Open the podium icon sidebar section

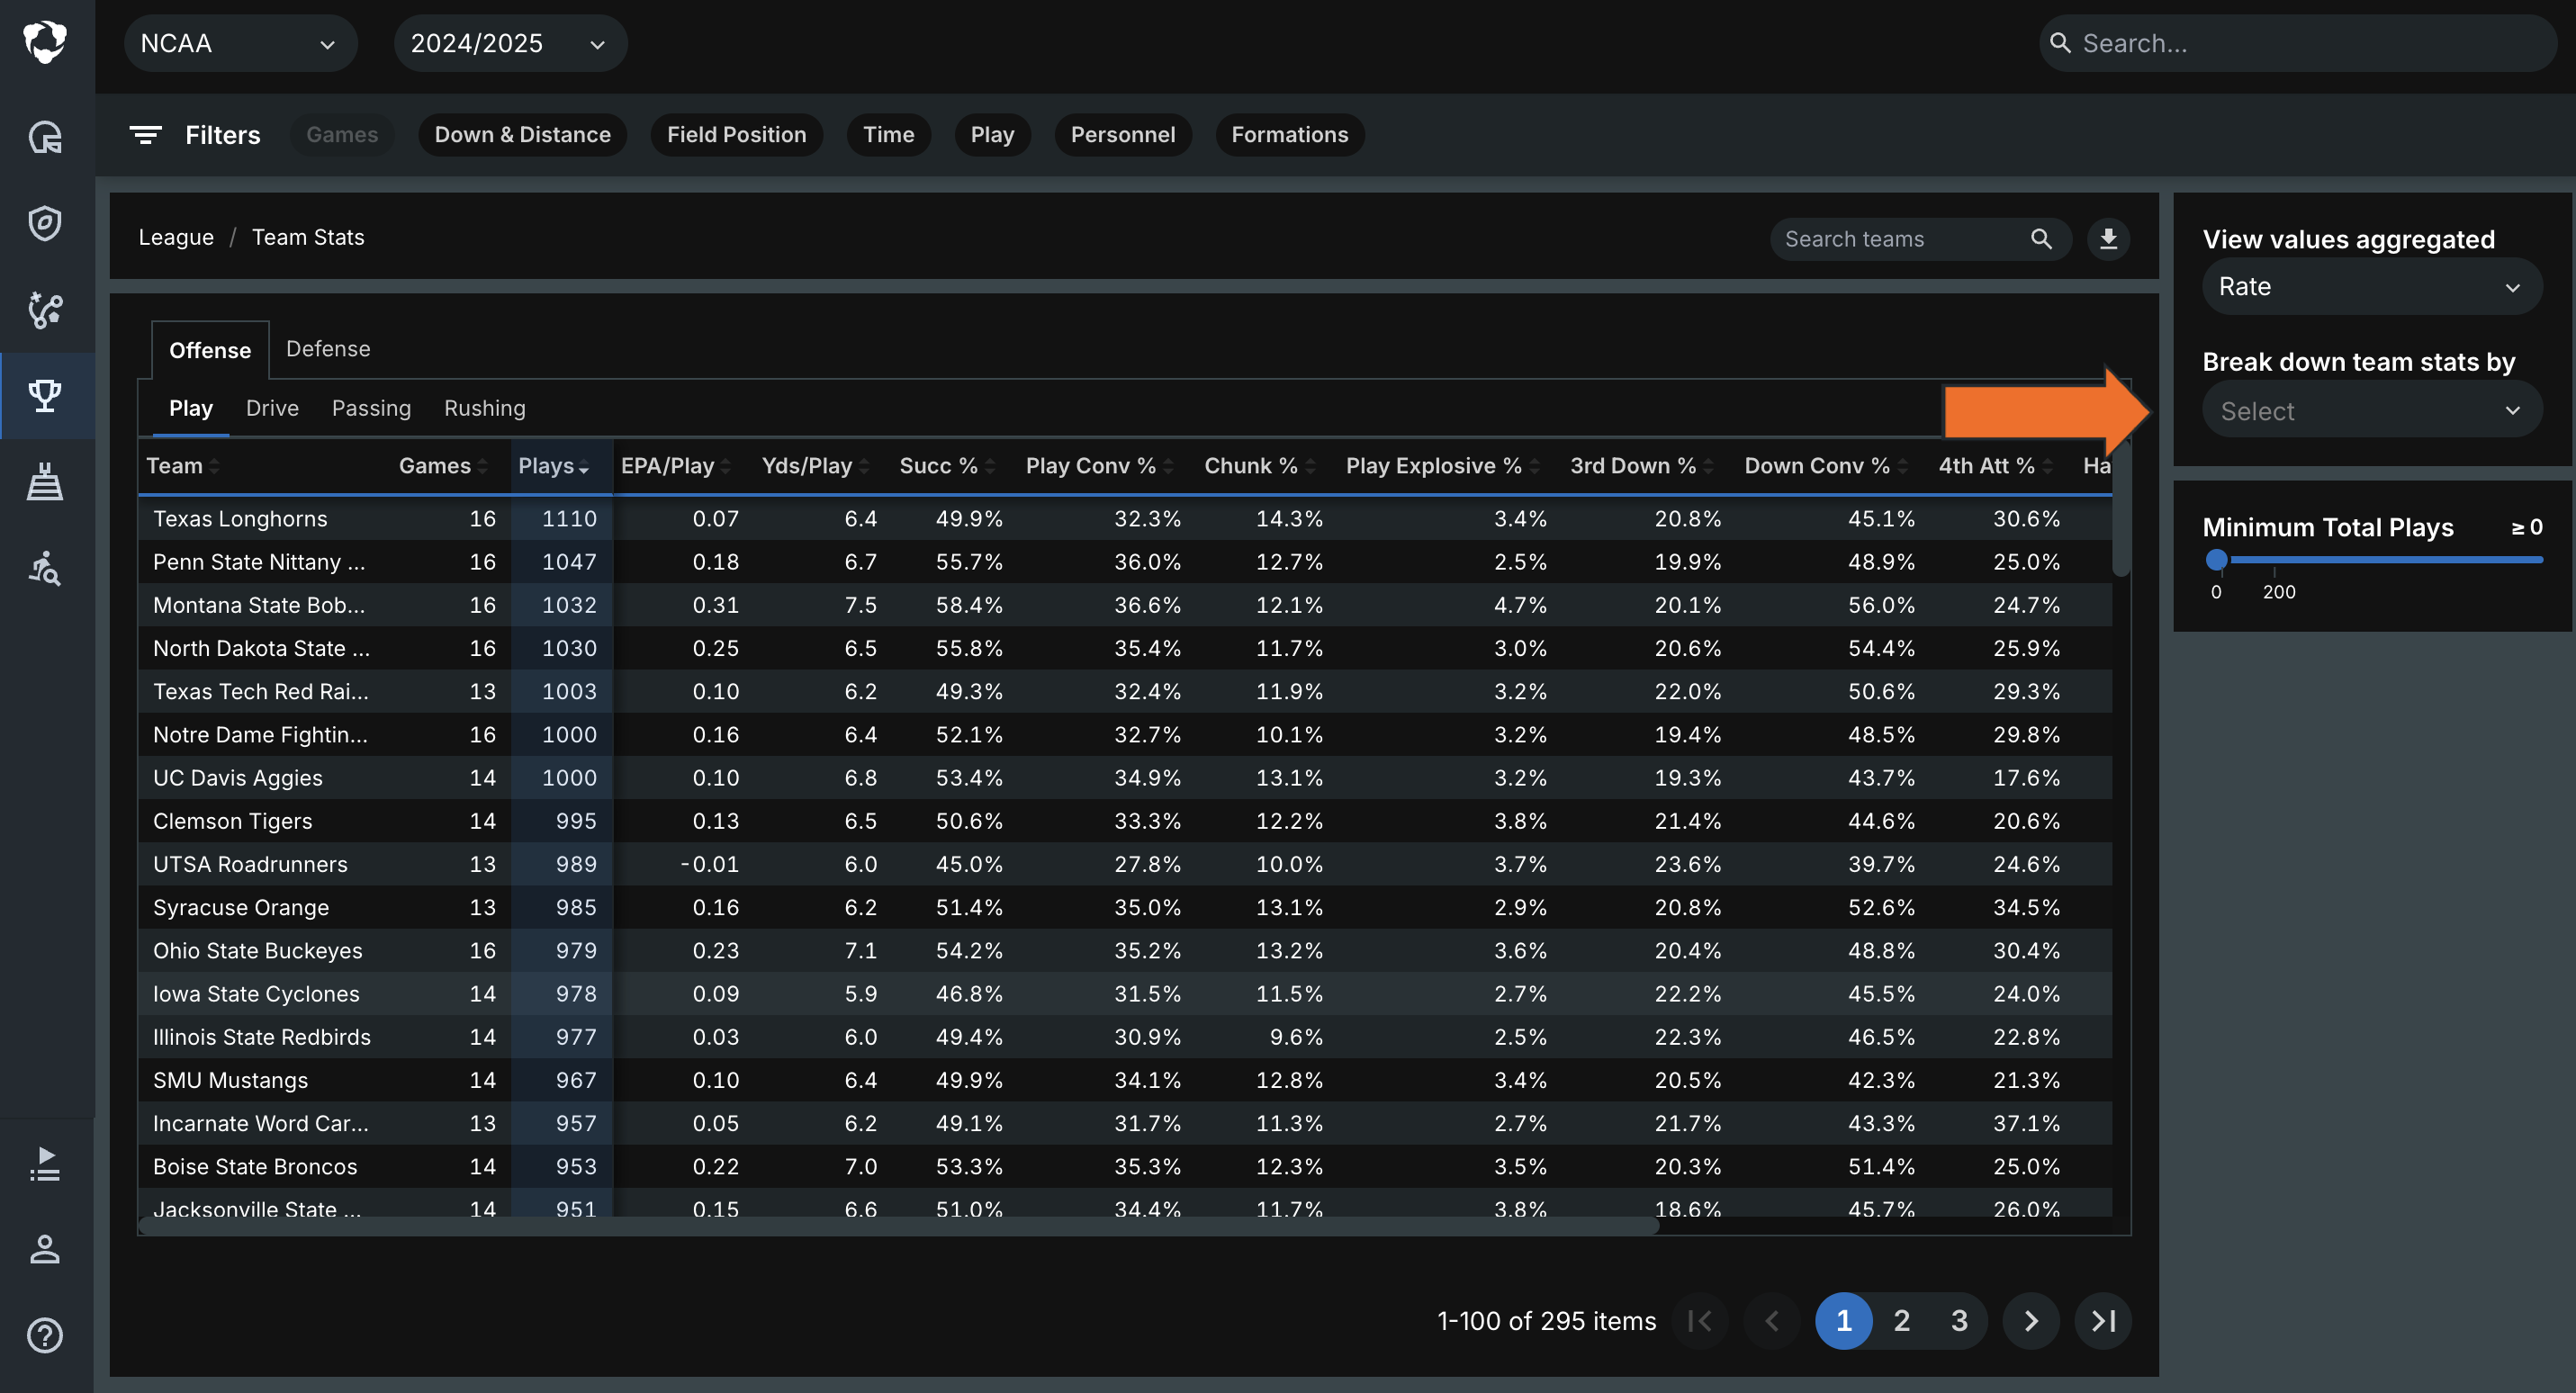pos(45,482)
